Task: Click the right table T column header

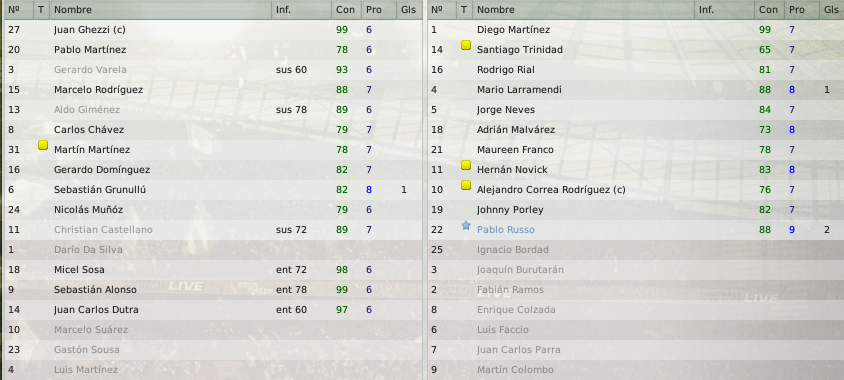Action: click(x=464, y=10)
